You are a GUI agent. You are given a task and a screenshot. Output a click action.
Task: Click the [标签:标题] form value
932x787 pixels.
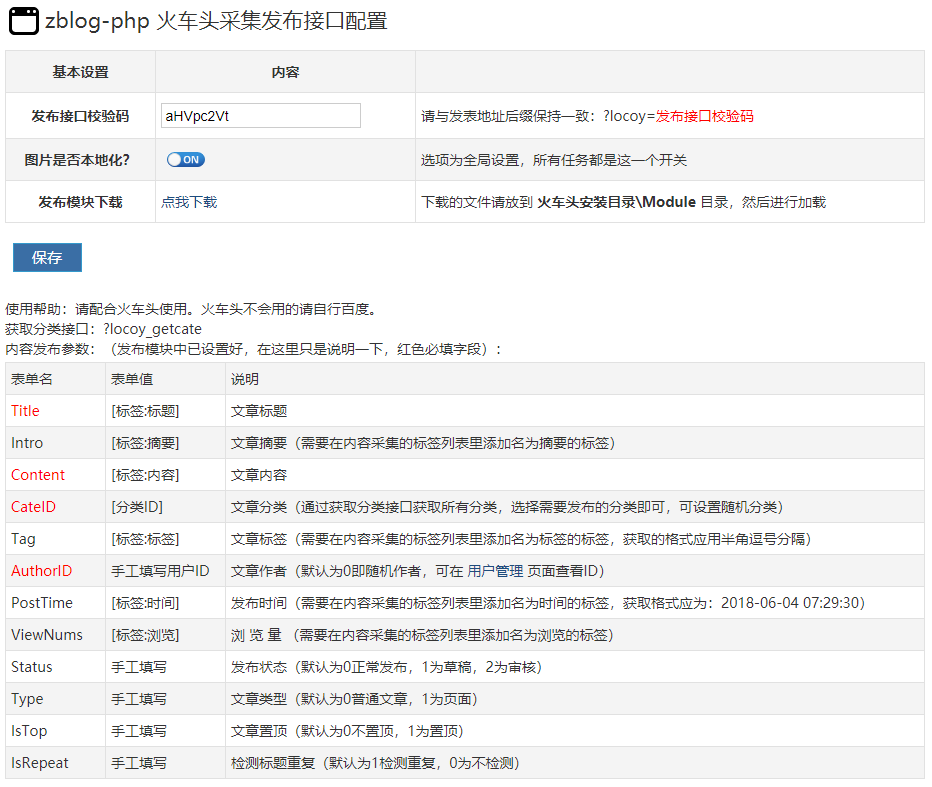[145, 411]
